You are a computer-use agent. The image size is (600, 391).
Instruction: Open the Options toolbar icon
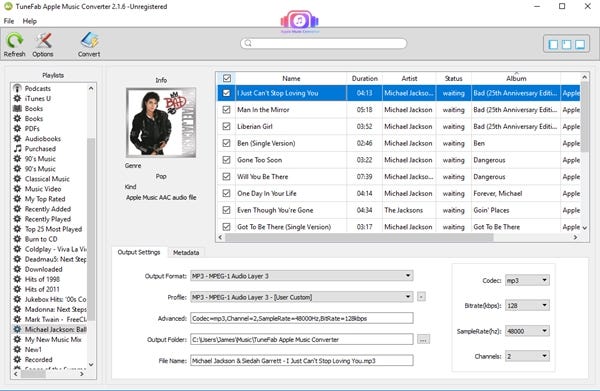pos(43,40)
